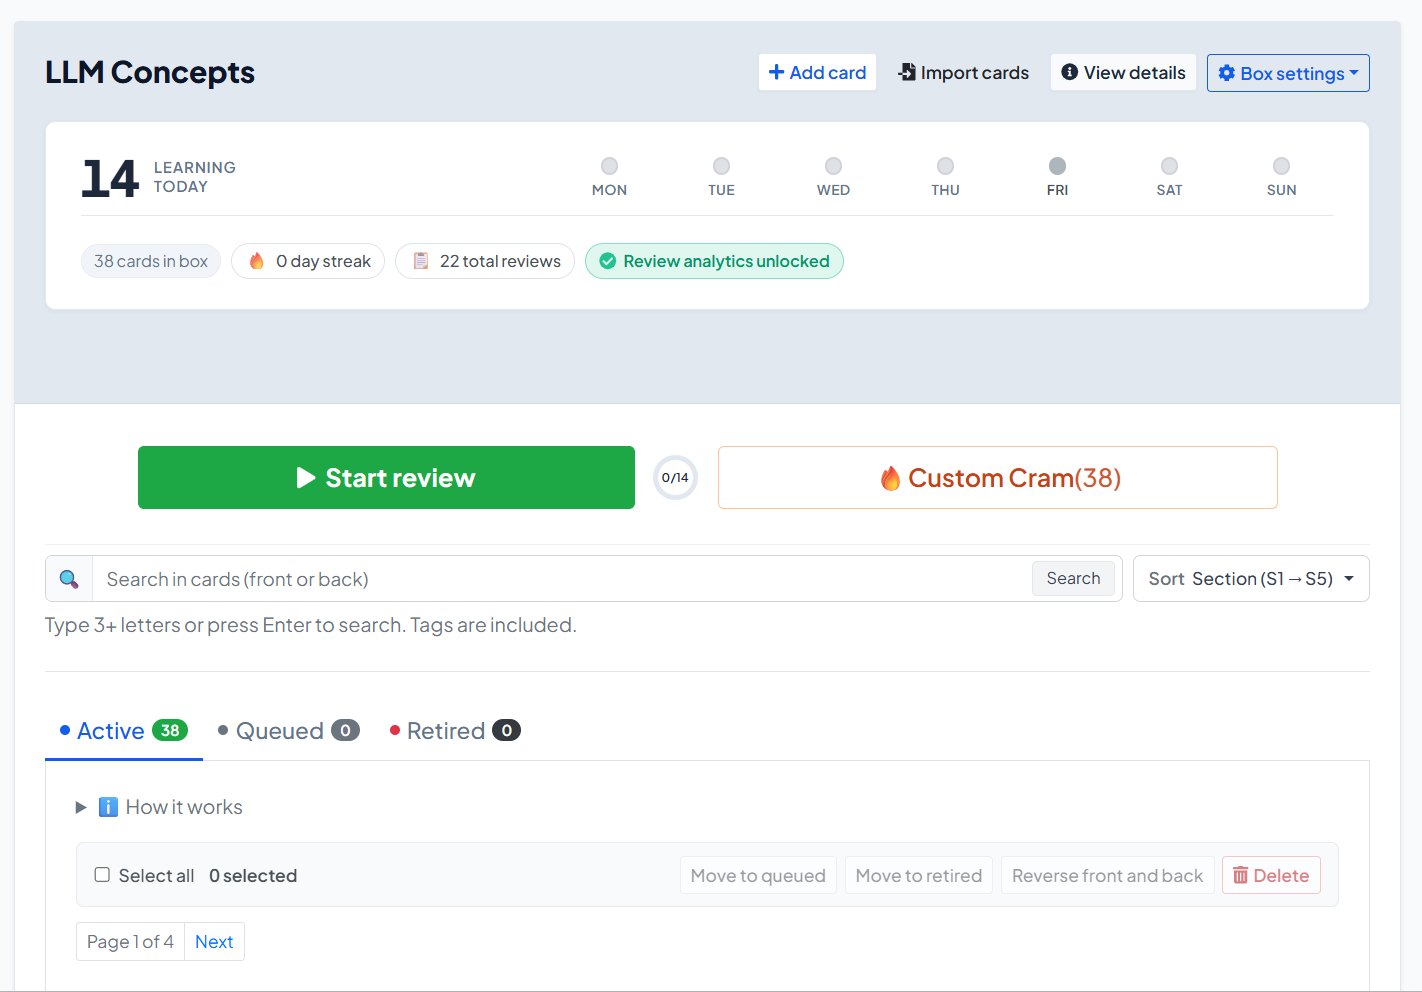Click the notepad icon beside total reviews
The image size is (1422, 992).
(421, 261)
